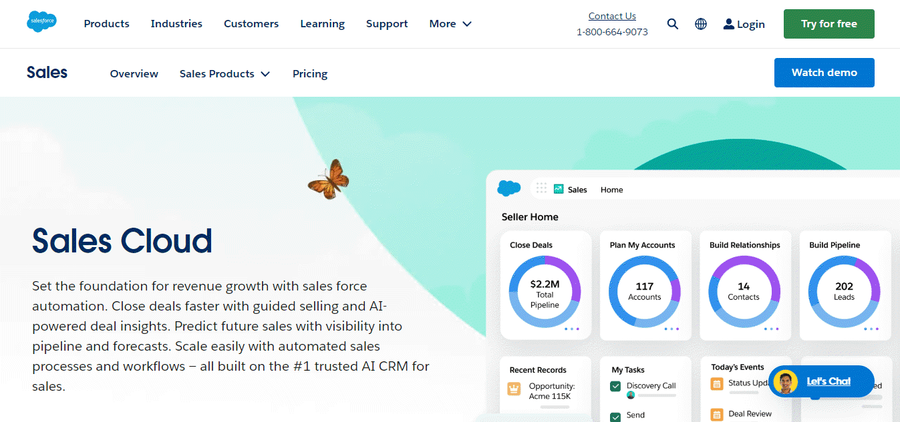Image resolution: width=900 pixels, height=422 pixels.
Task: Go to the Overview tab
Action: coord(134,73)
